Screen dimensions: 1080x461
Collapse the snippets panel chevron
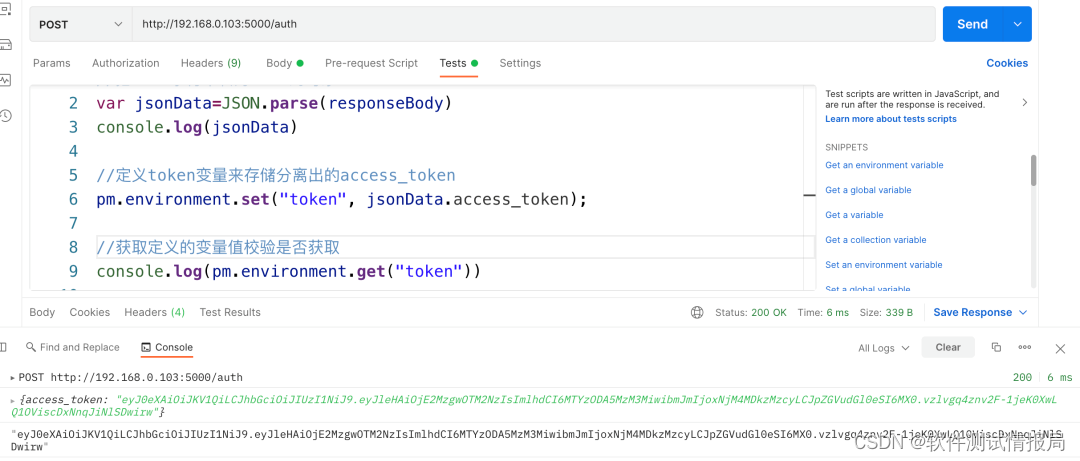point(1025,103)
